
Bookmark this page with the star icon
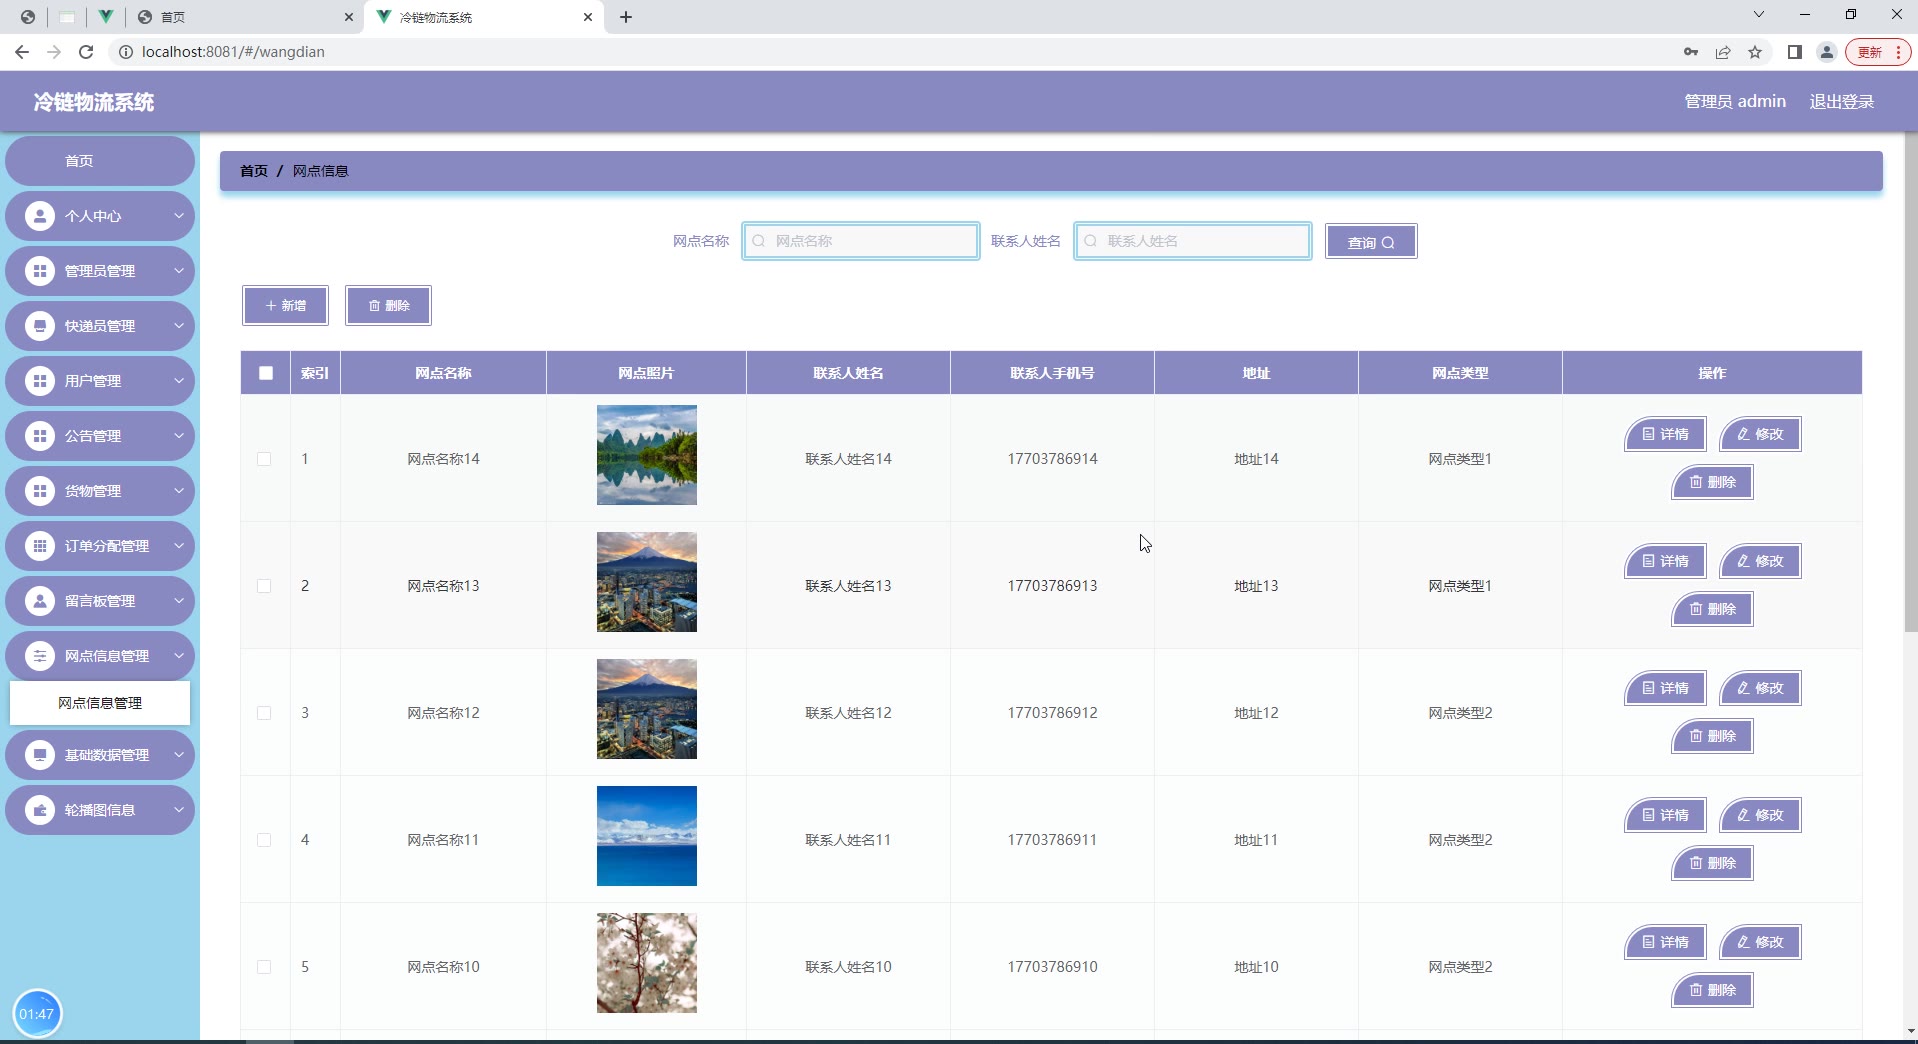coord(1755,52)
